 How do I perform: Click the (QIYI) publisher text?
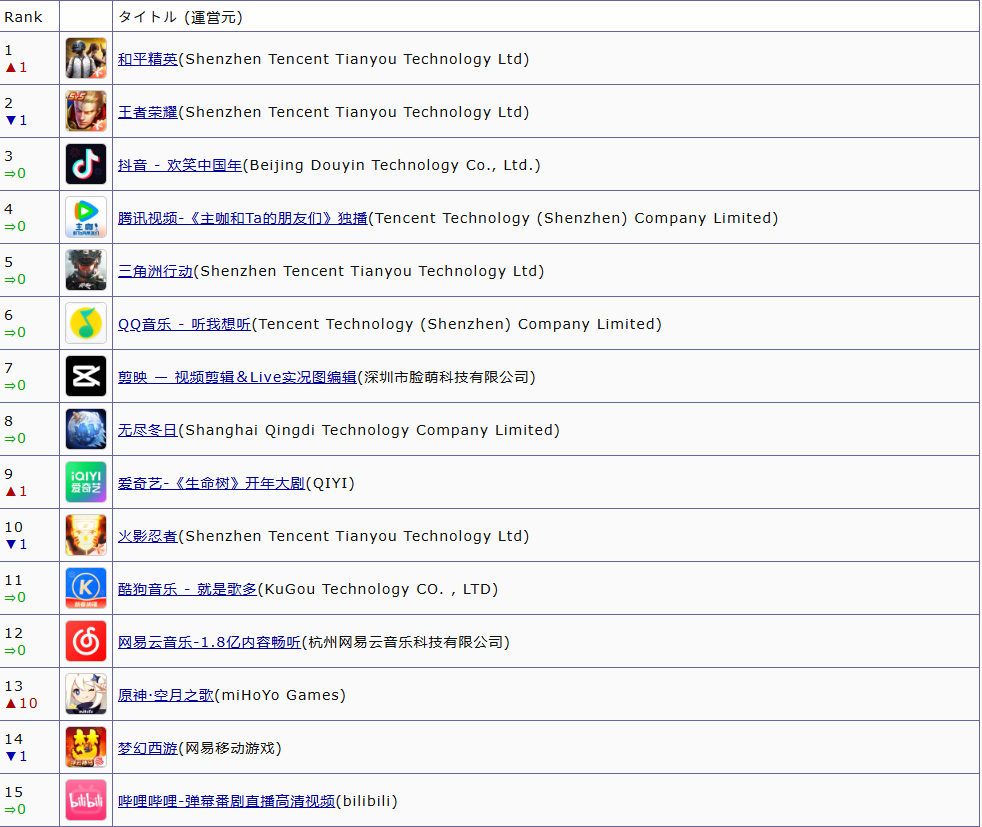[x=330, y=483]
